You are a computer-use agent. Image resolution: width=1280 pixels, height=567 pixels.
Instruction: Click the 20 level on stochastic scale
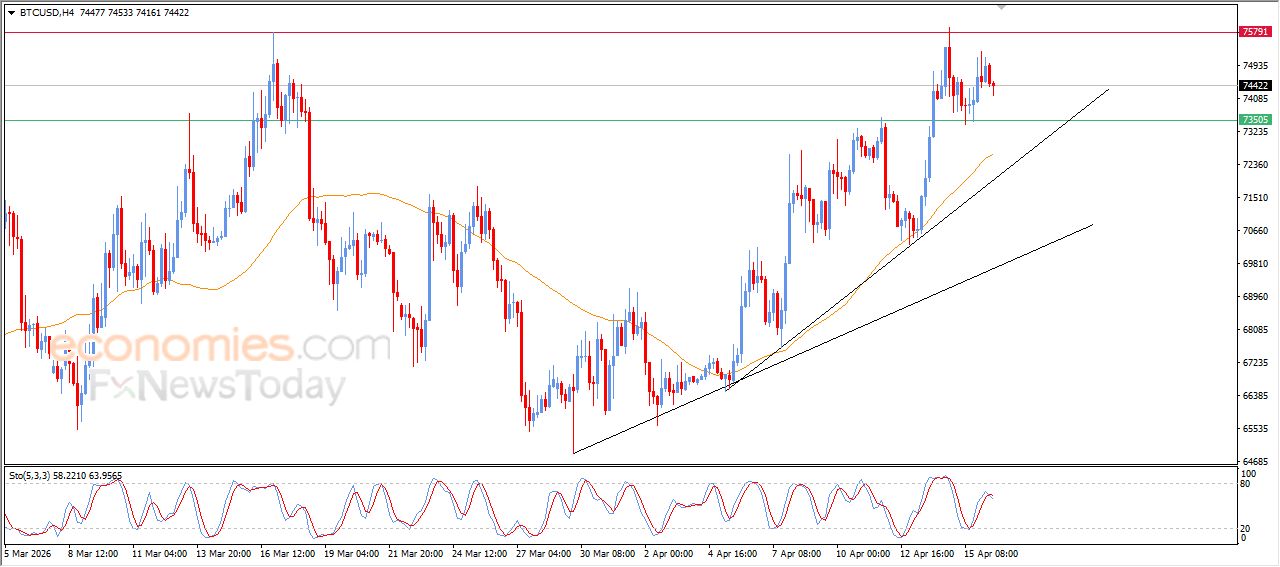pos(1245,527)
